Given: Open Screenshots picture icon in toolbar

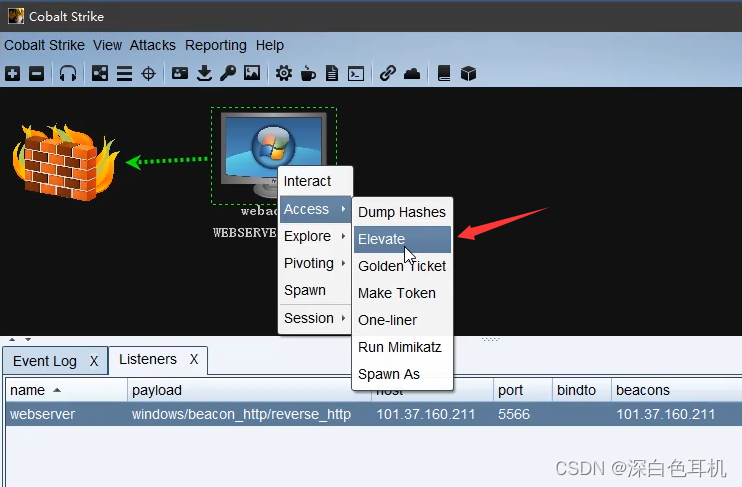Looking at the screenshot, I should pyautogui.click(x=252, y=73).
